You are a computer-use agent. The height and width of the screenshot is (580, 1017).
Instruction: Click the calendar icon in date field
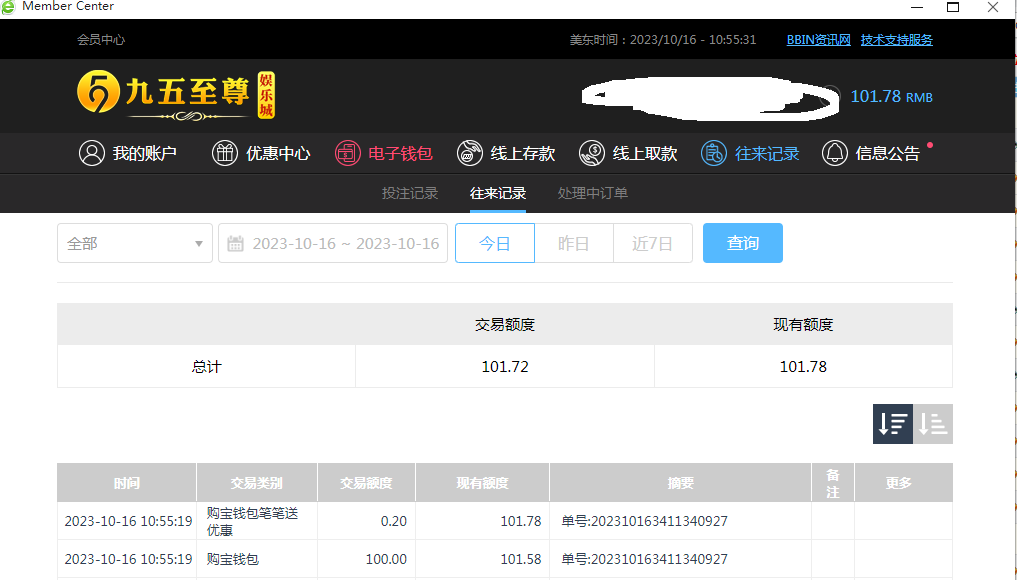click(235, 244)
